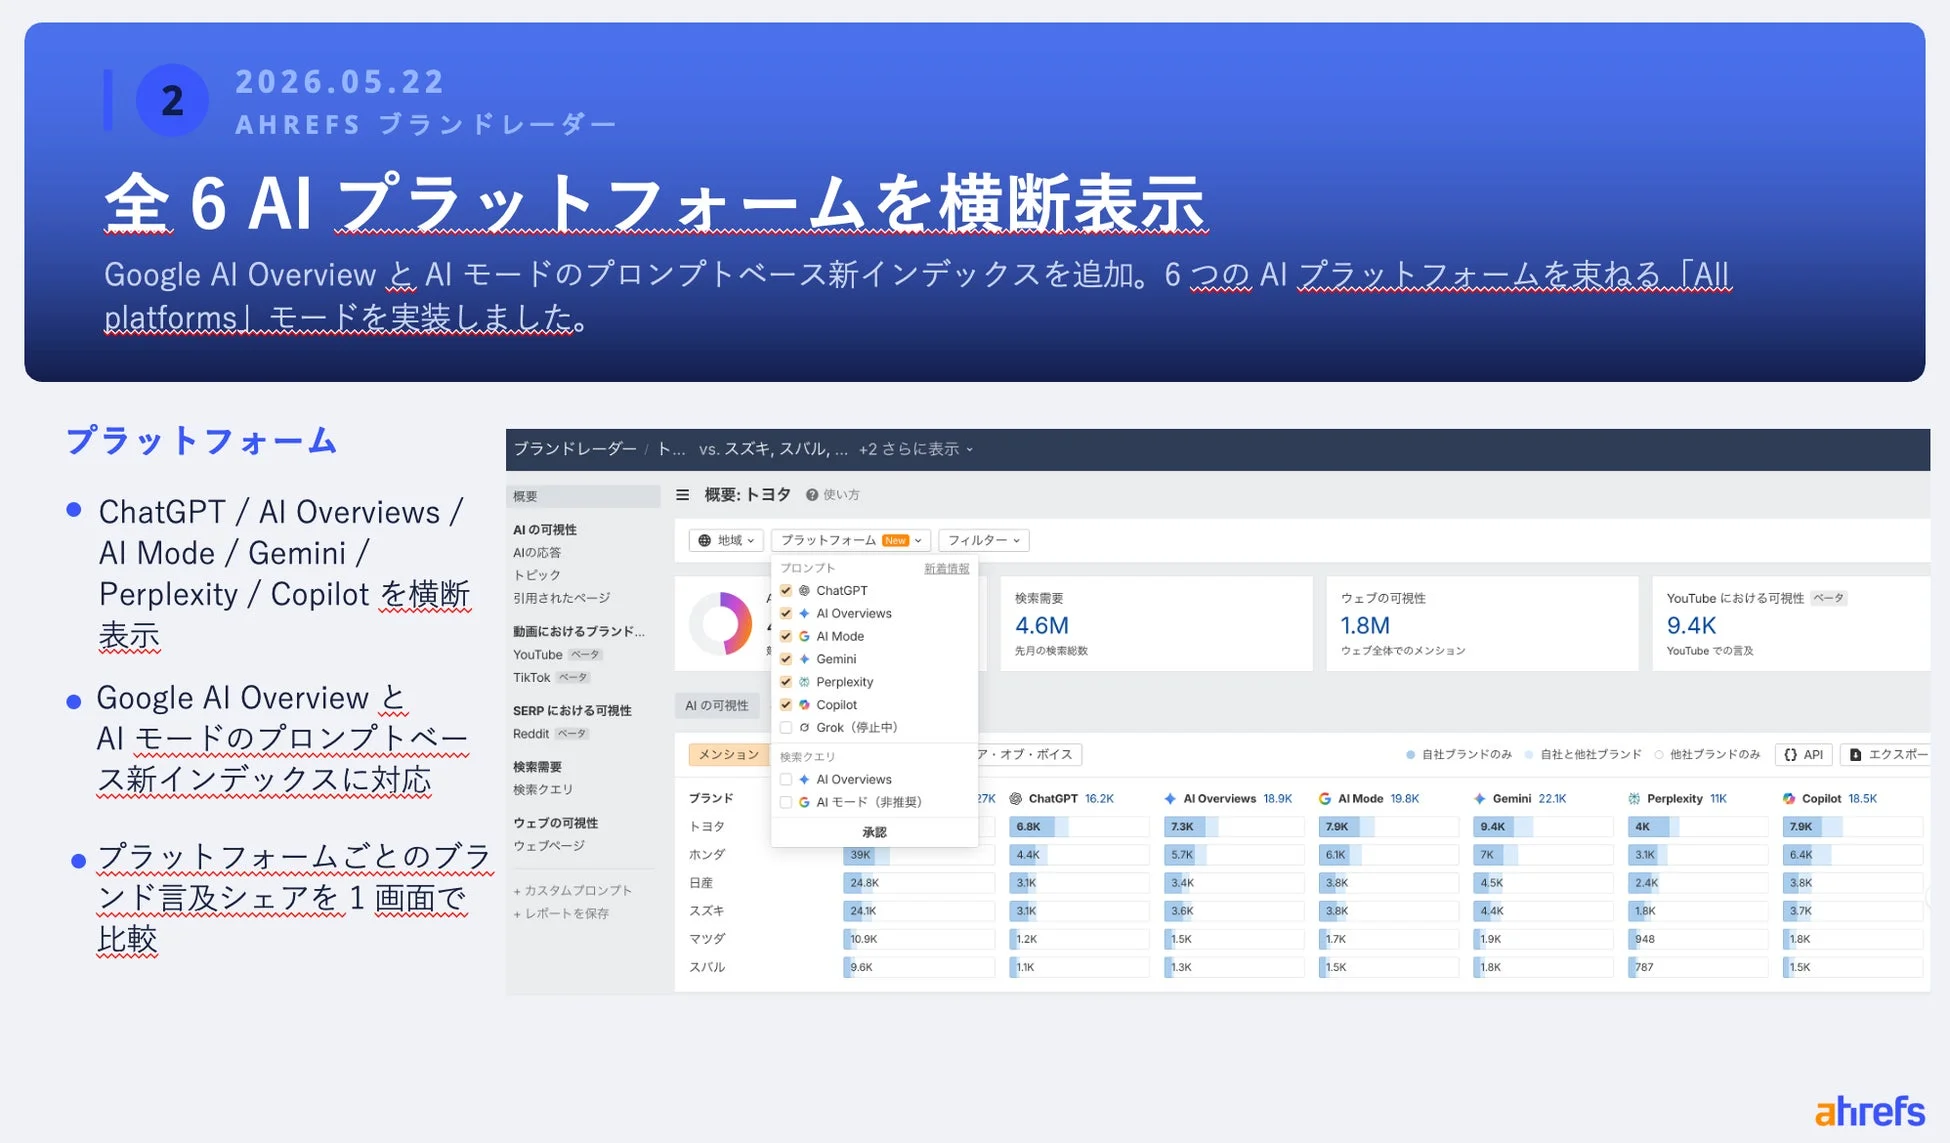Screen dimensions: 1950x1143
Task: Click the curly braces icon on API button
Action: pos(1791,755)
